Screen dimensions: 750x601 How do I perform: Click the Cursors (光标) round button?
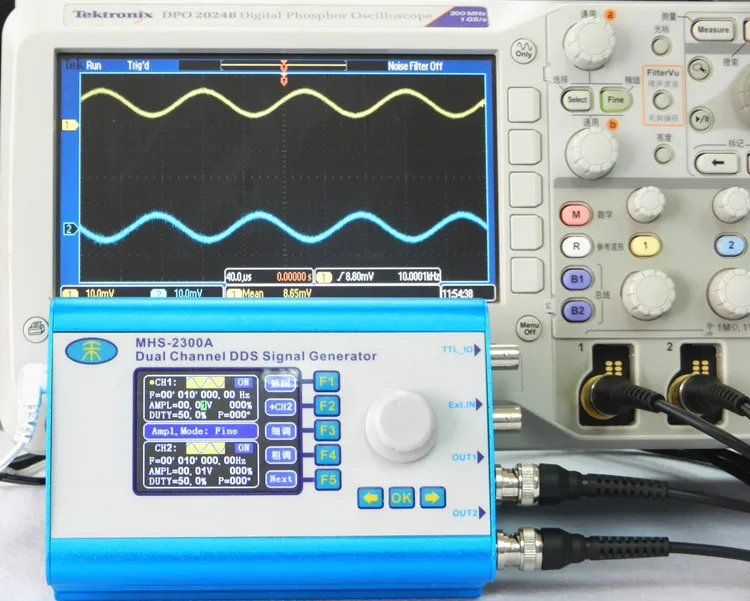(662, 46)
